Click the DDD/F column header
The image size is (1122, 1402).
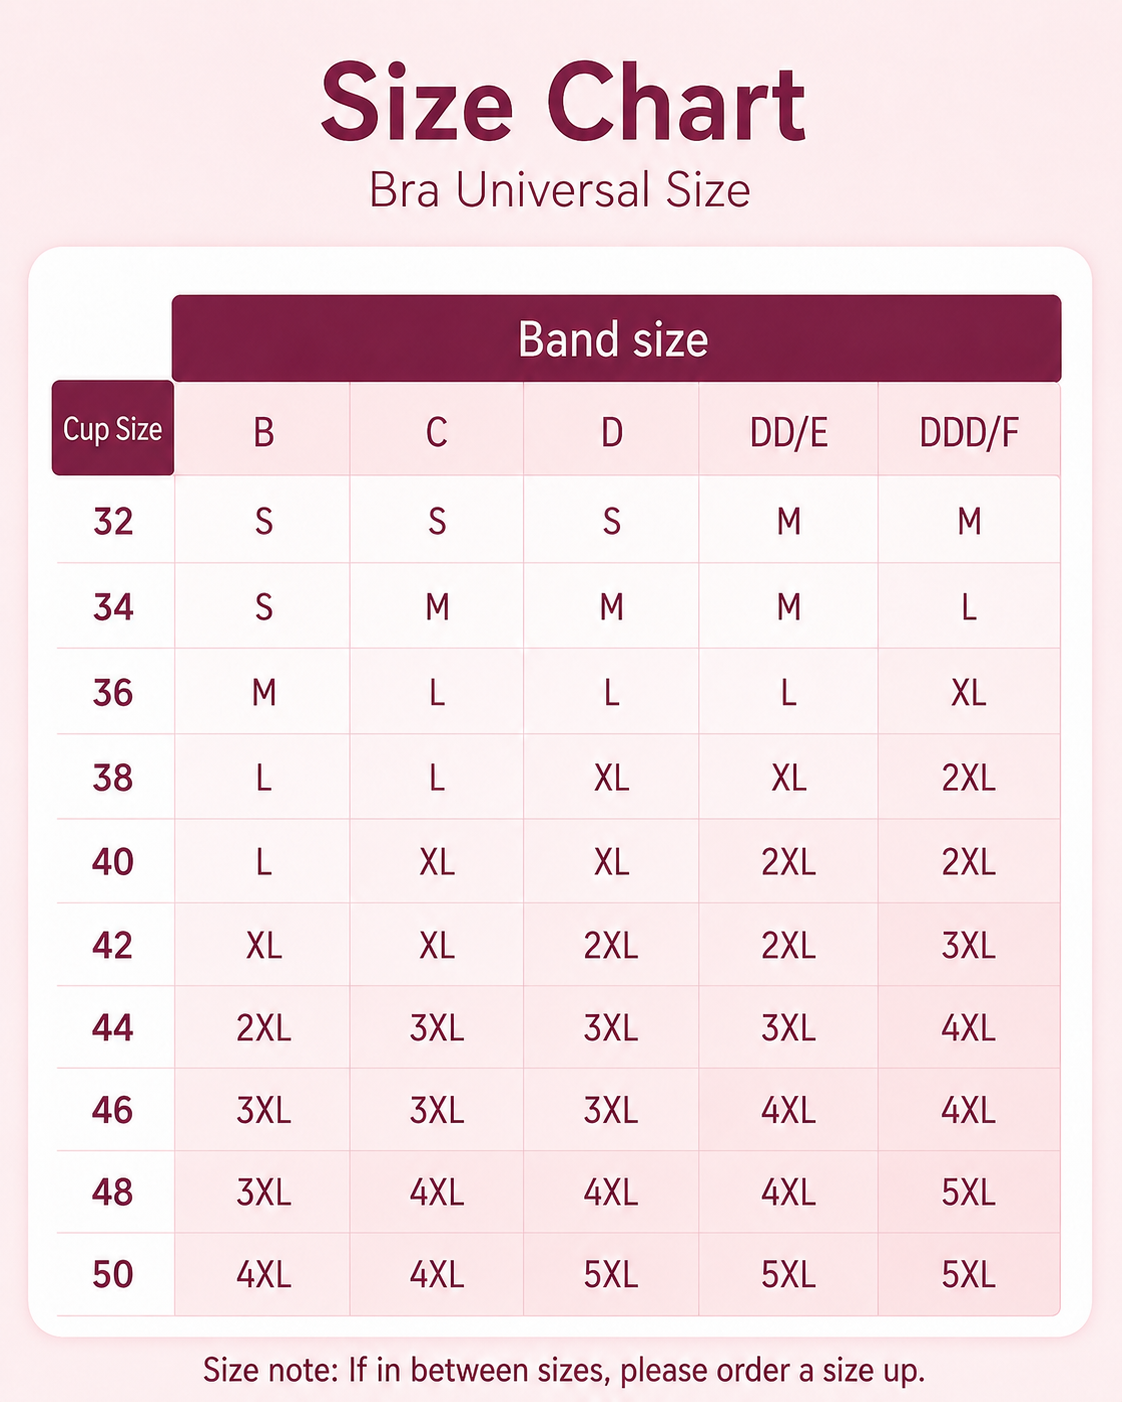coord(969,432)
